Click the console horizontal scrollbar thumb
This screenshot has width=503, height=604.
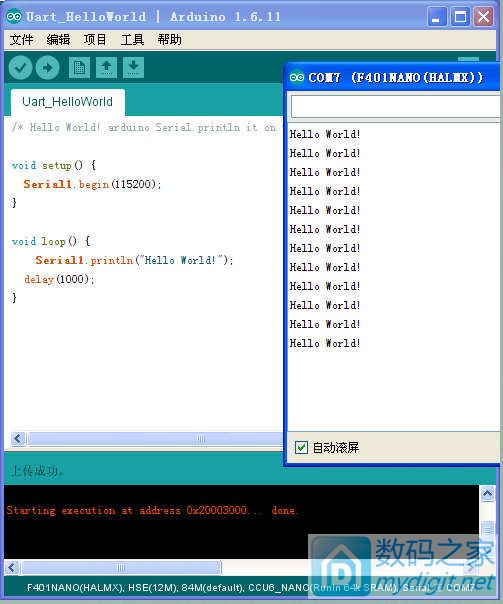click(x=121, y=567)
